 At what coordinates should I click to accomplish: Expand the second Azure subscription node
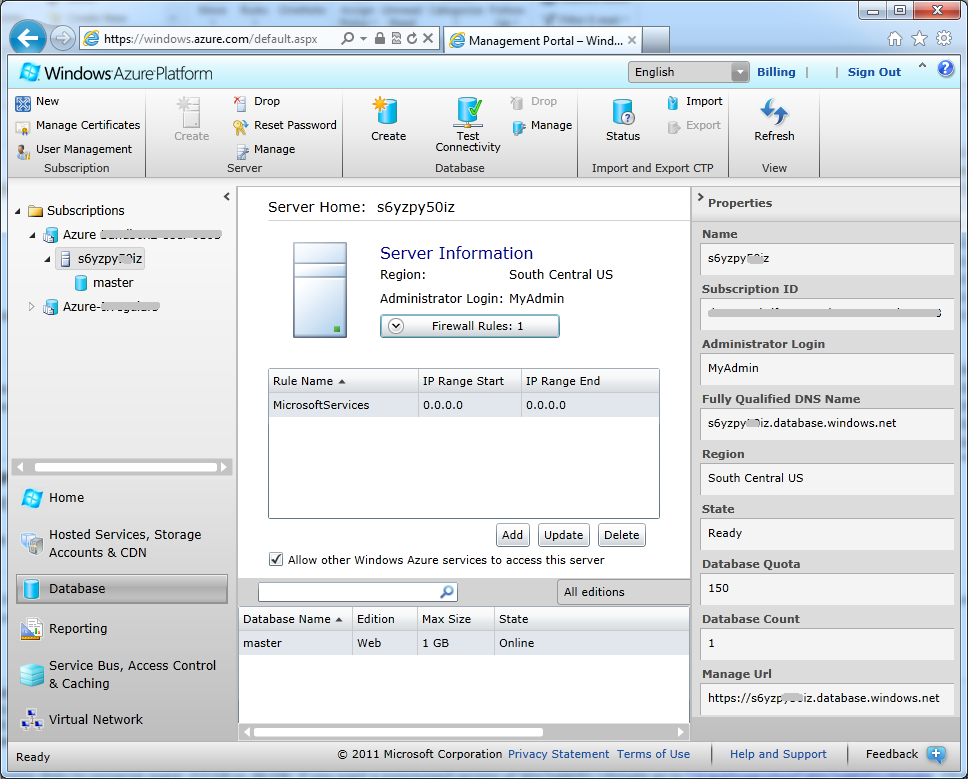pos(31,306)
